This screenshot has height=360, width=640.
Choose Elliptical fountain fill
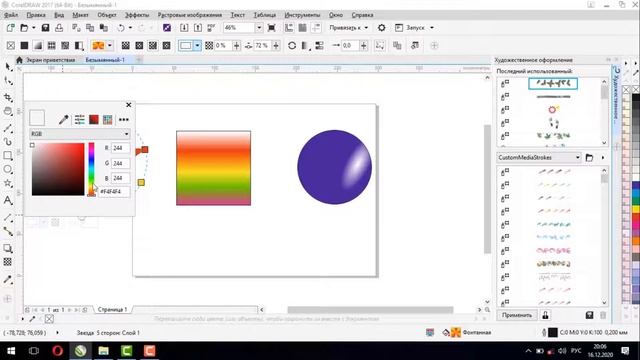(x=139, y=45)
